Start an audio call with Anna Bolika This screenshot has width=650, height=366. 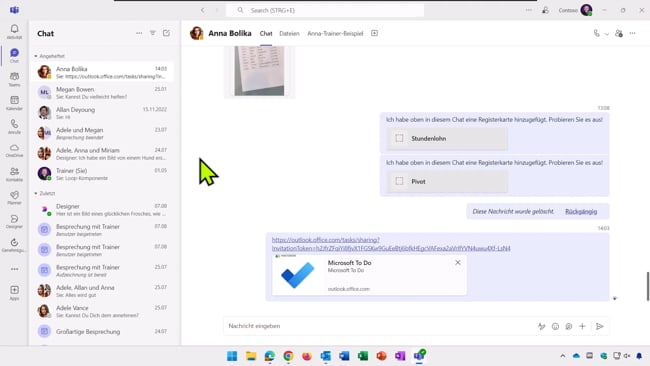[597, 33]
